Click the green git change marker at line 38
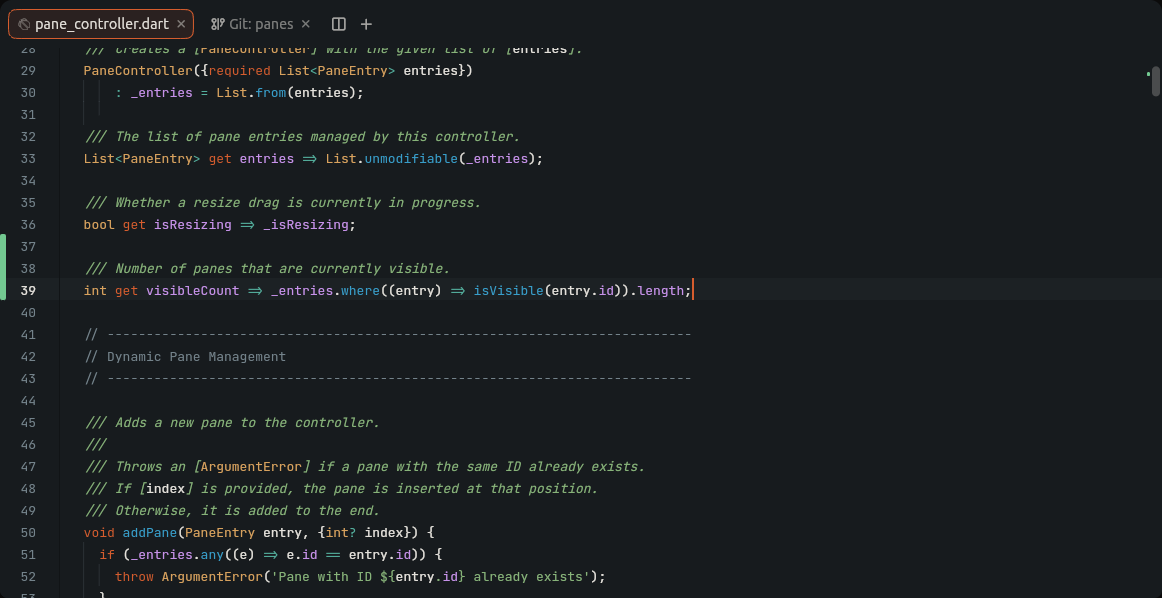Viewport: 1162px width, 598px height. pos(3,268)
